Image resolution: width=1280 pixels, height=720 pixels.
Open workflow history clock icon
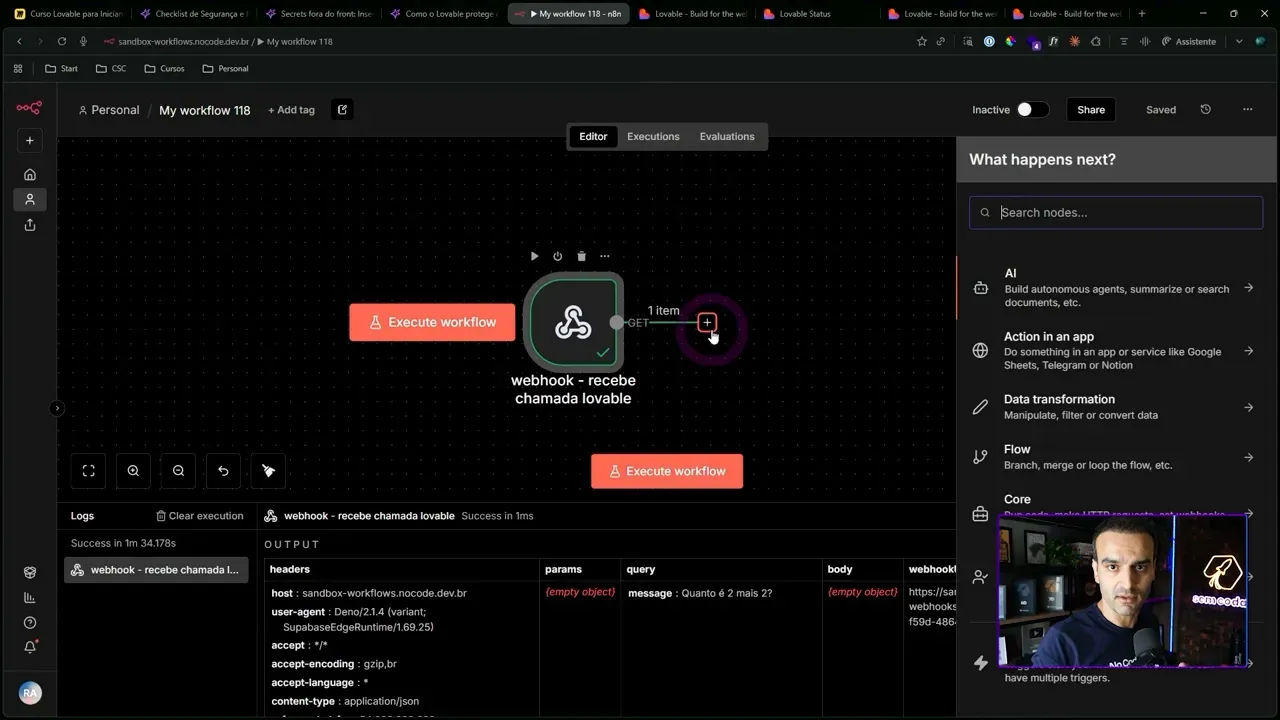pos(1205,110)
